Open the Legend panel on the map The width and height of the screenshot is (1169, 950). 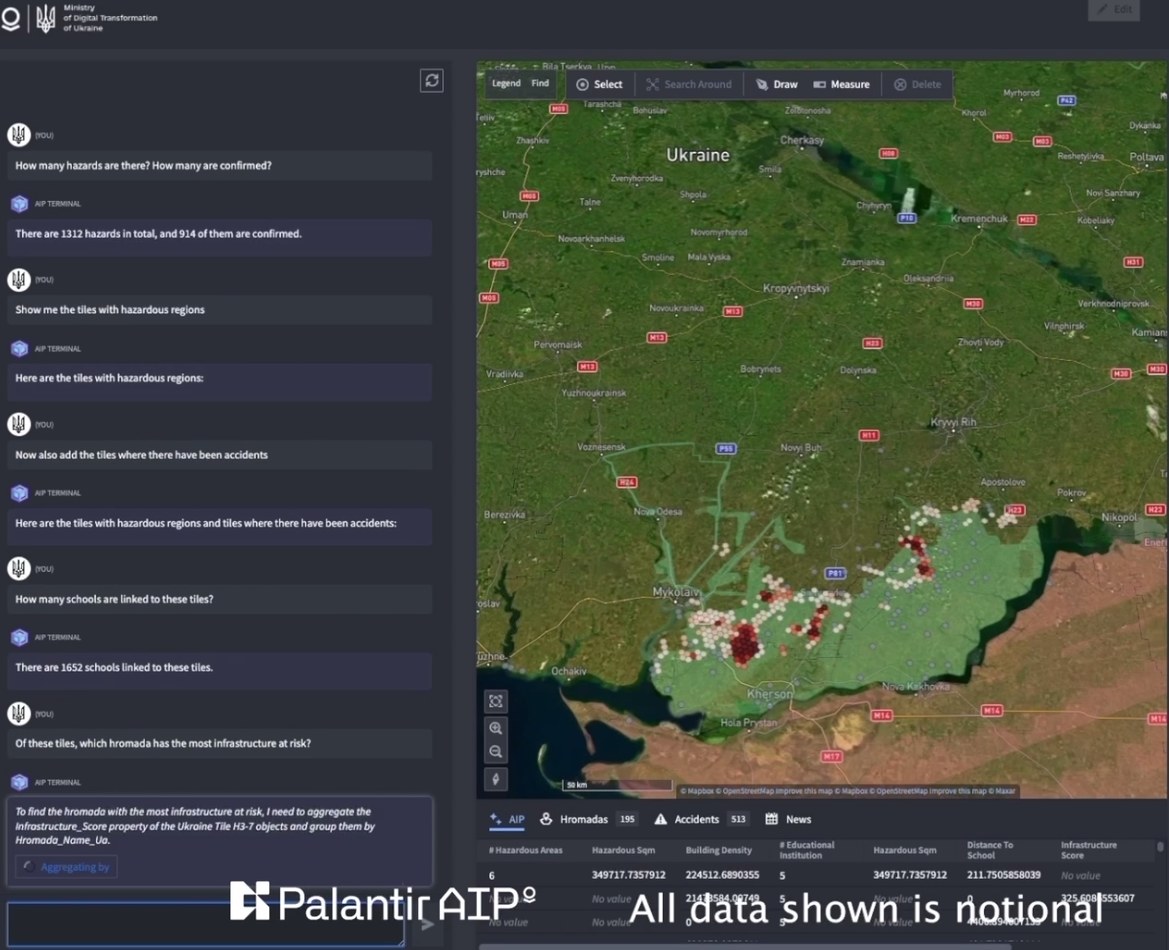pyautogui.click(x=506, y=84)
